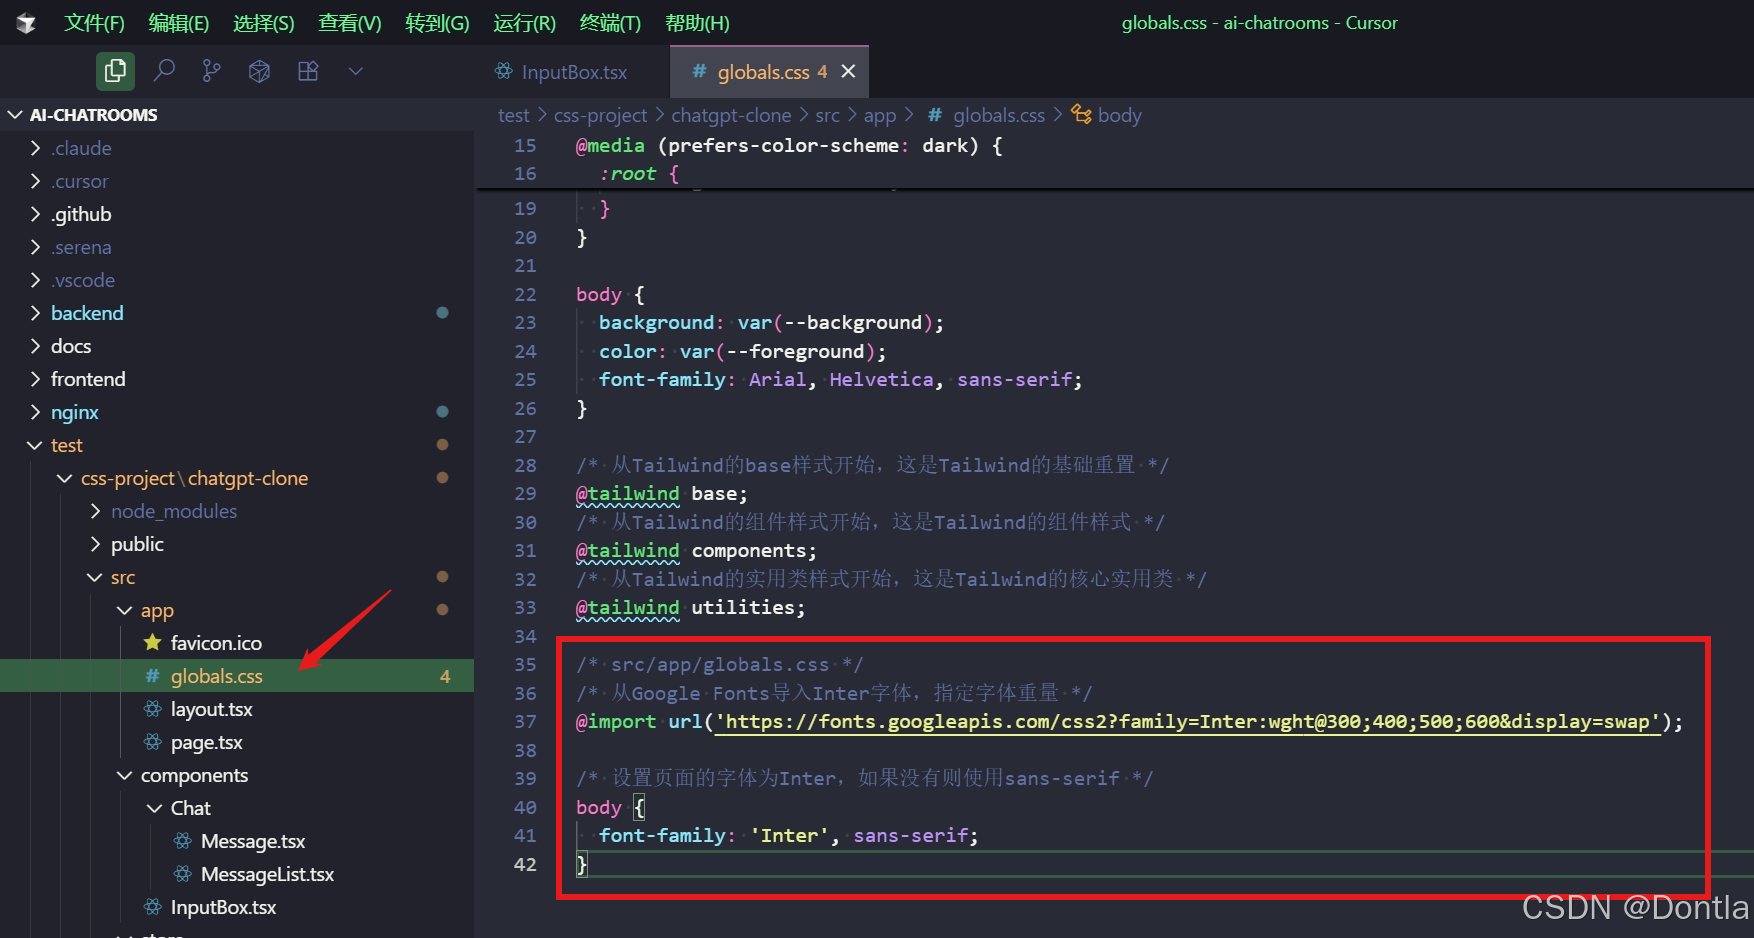The image size is (1754, 938).
Task: Click '@tailwind utilities;' on line 33
Action: tap(690, 608)
